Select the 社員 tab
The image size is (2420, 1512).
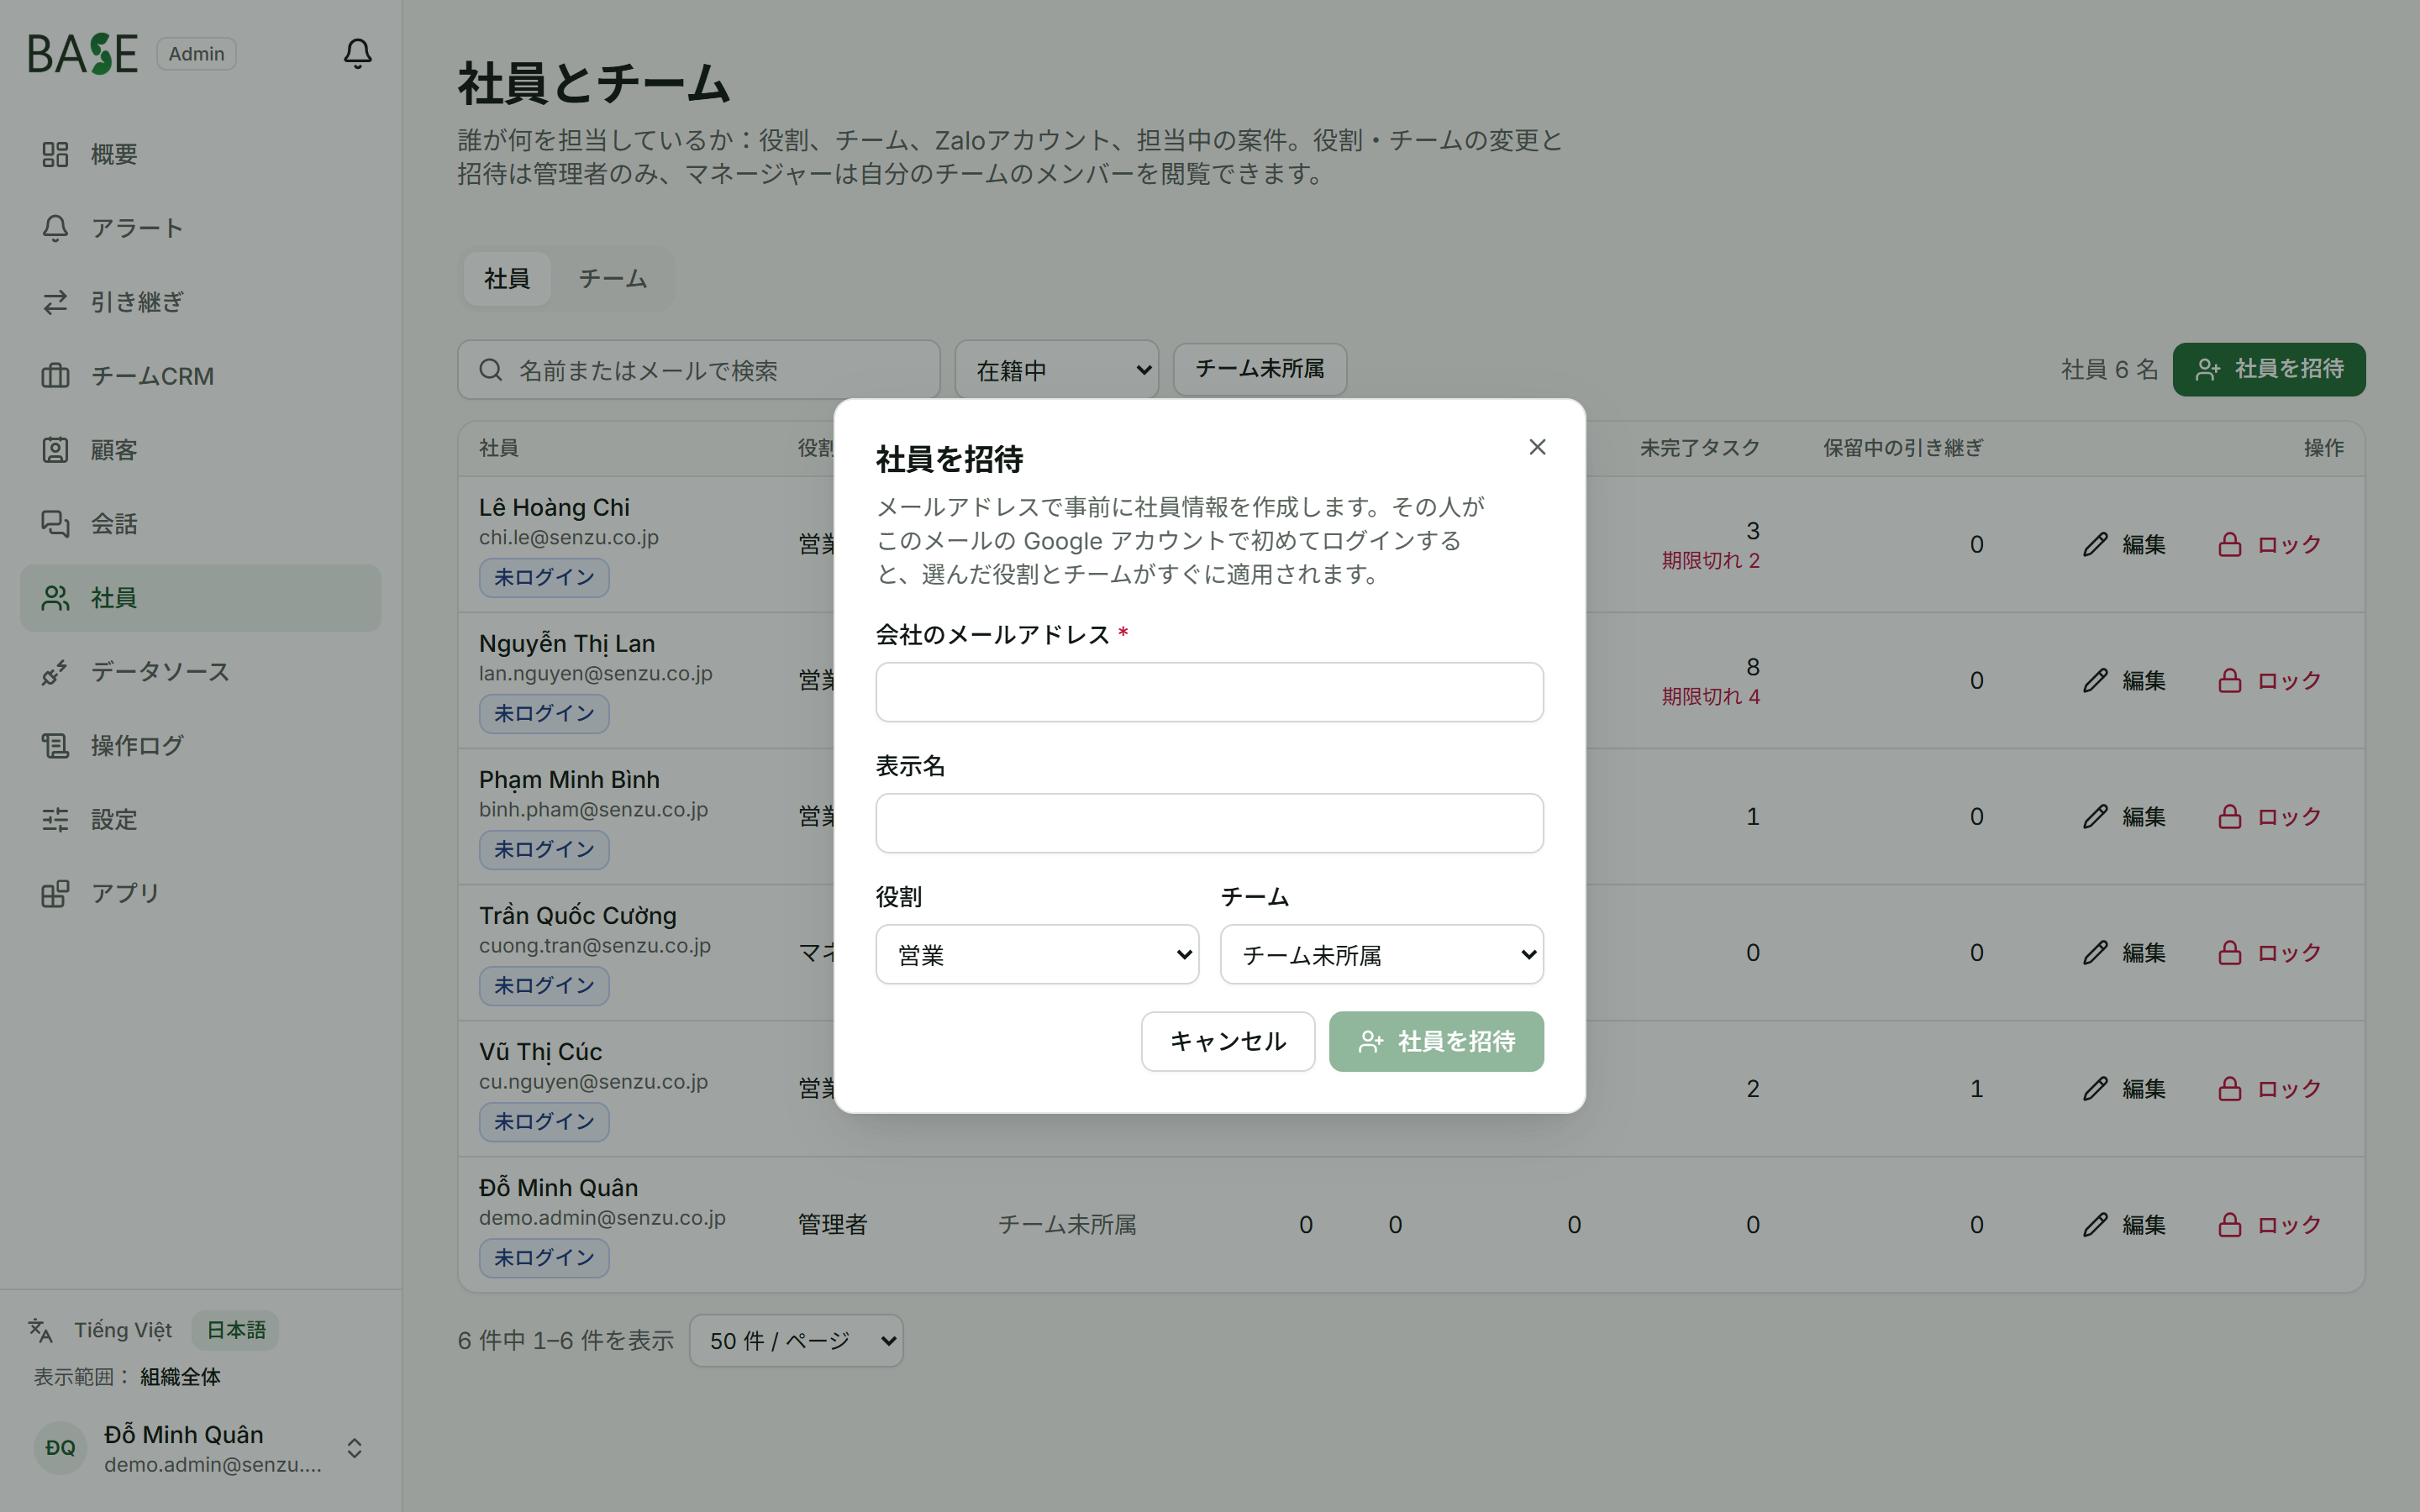pyautogui.click(x=506, y=278)
